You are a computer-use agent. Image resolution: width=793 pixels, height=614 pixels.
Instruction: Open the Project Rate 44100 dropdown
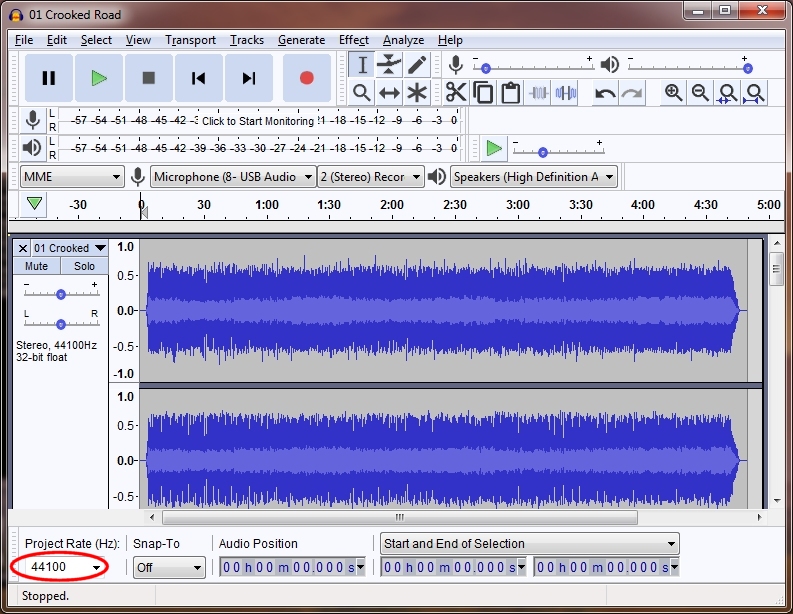pos(96,567)
